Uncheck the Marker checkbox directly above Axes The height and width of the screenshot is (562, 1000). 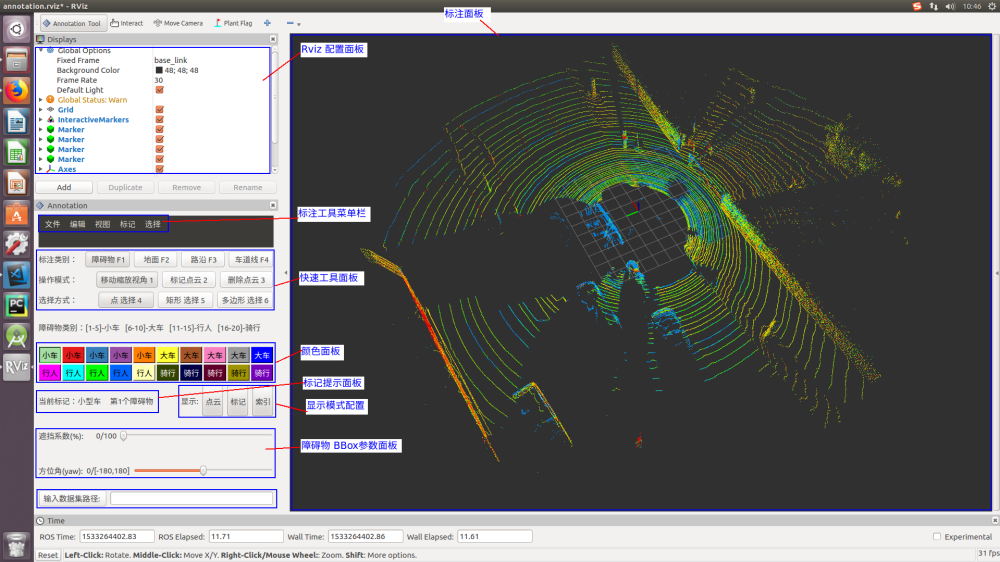(x=159, y=159)
